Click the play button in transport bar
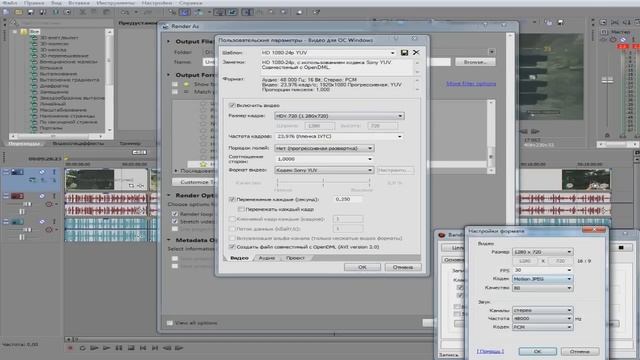This screenshot has width=640, height=360. (x=106, y=348)
